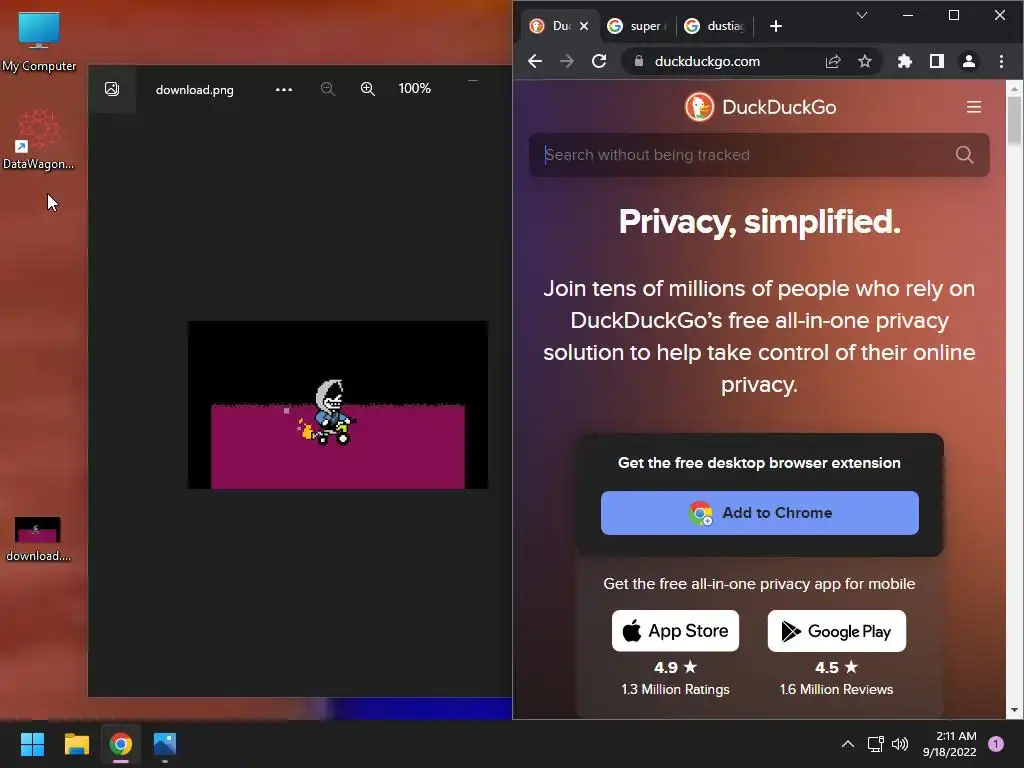Select the download.png desktop file
Screen dimensions: 1024x768
coord(38,539)
